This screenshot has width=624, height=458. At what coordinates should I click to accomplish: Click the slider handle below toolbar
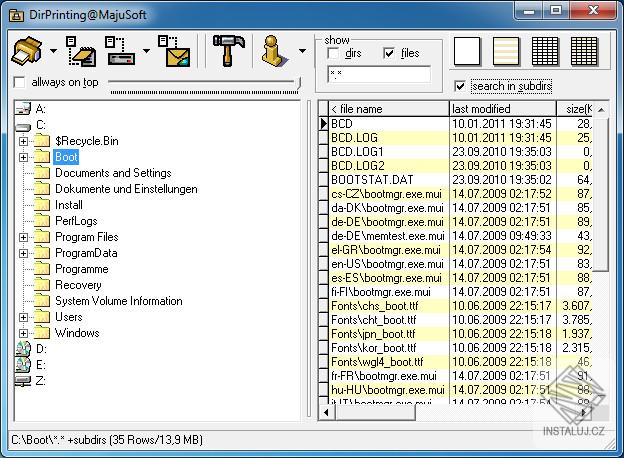(299, 83)
